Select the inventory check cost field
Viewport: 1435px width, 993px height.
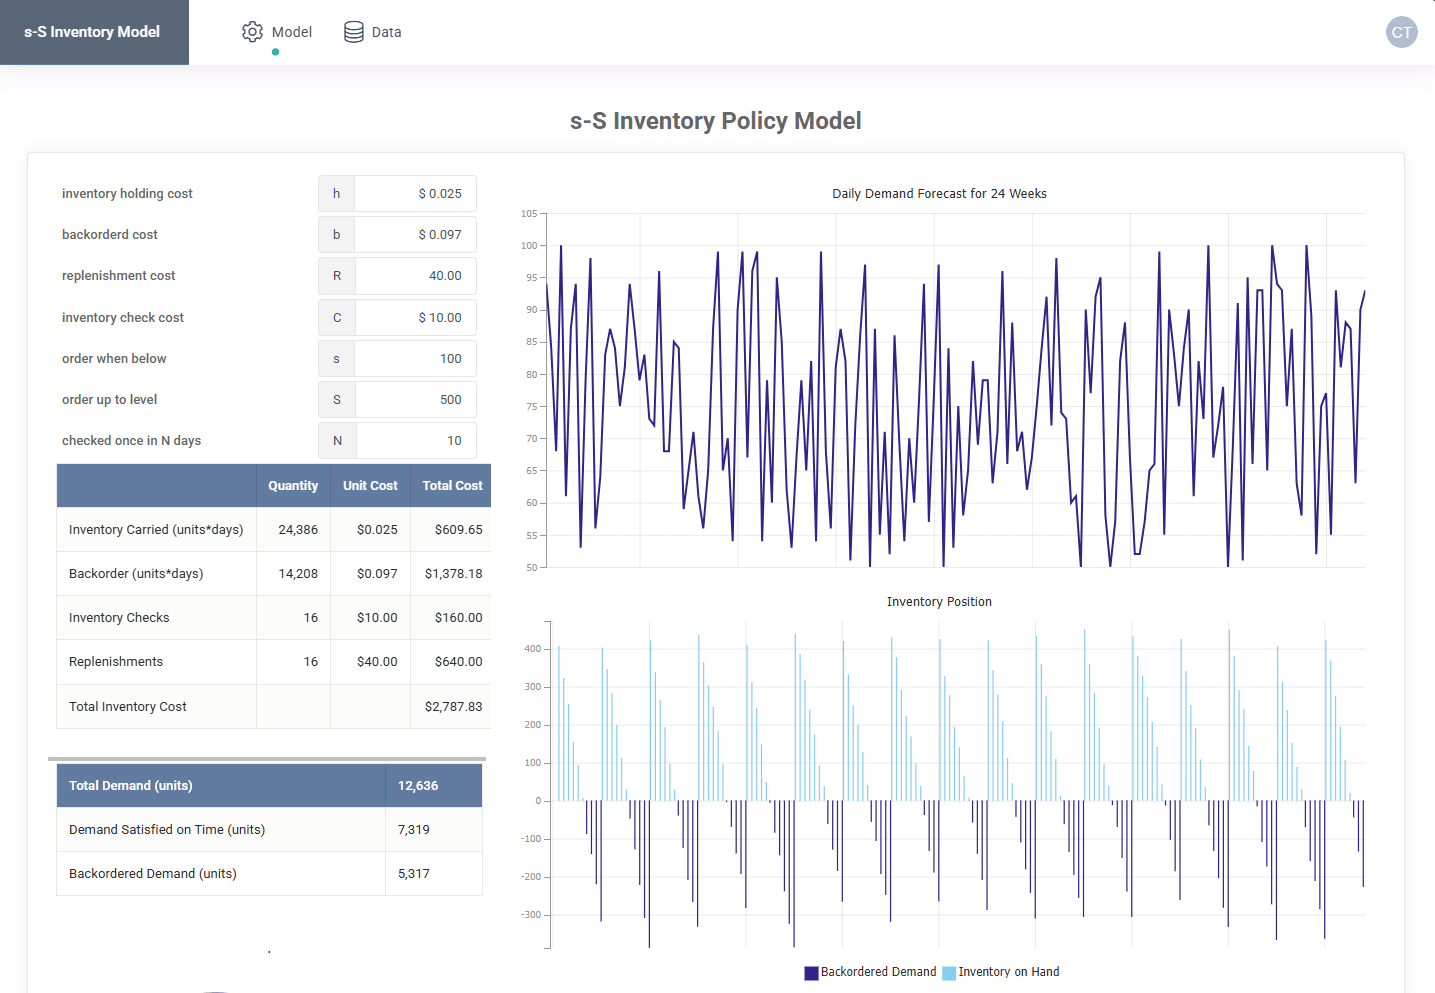click(415, 318)
